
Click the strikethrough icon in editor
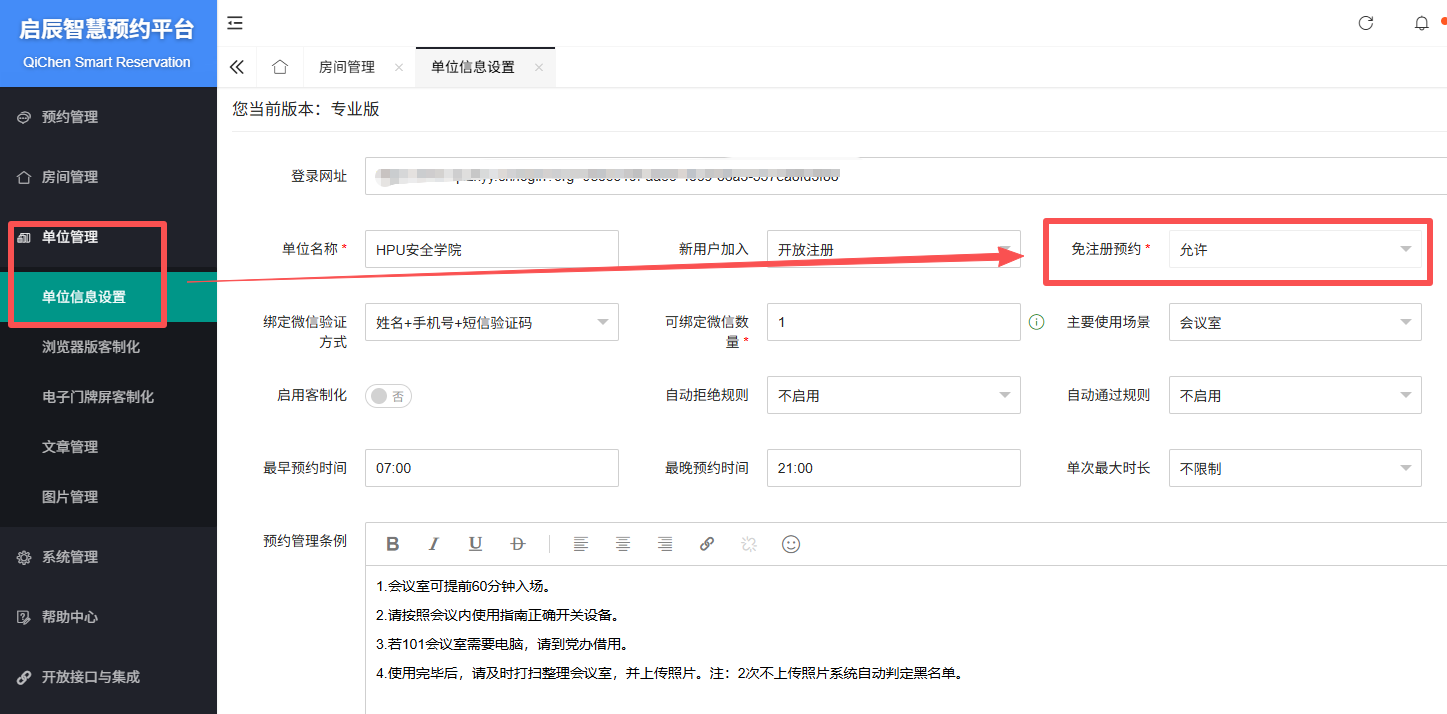pyautogui.click(x=517, y=544)
